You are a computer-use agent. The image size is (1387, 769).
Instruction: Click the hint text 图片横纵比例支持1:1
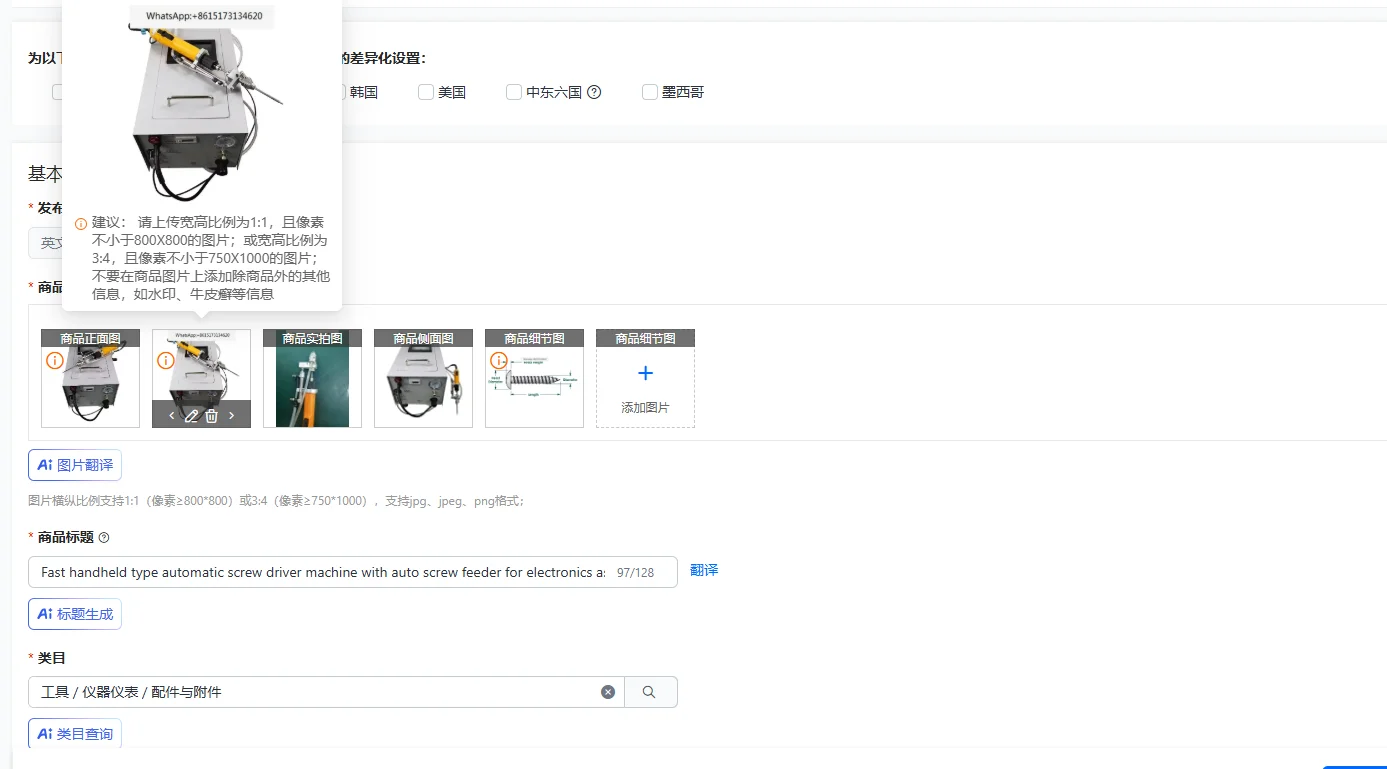[x=277, y=501]
